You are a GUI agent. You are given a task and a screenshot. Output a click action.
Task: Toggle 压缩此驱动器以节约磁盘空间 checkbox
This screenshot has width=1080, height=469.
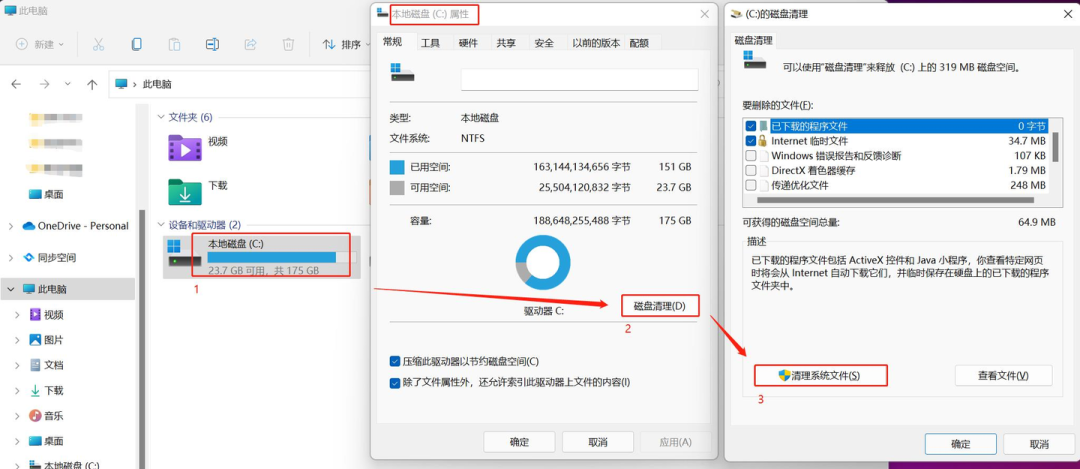click(x=395, y=361)
